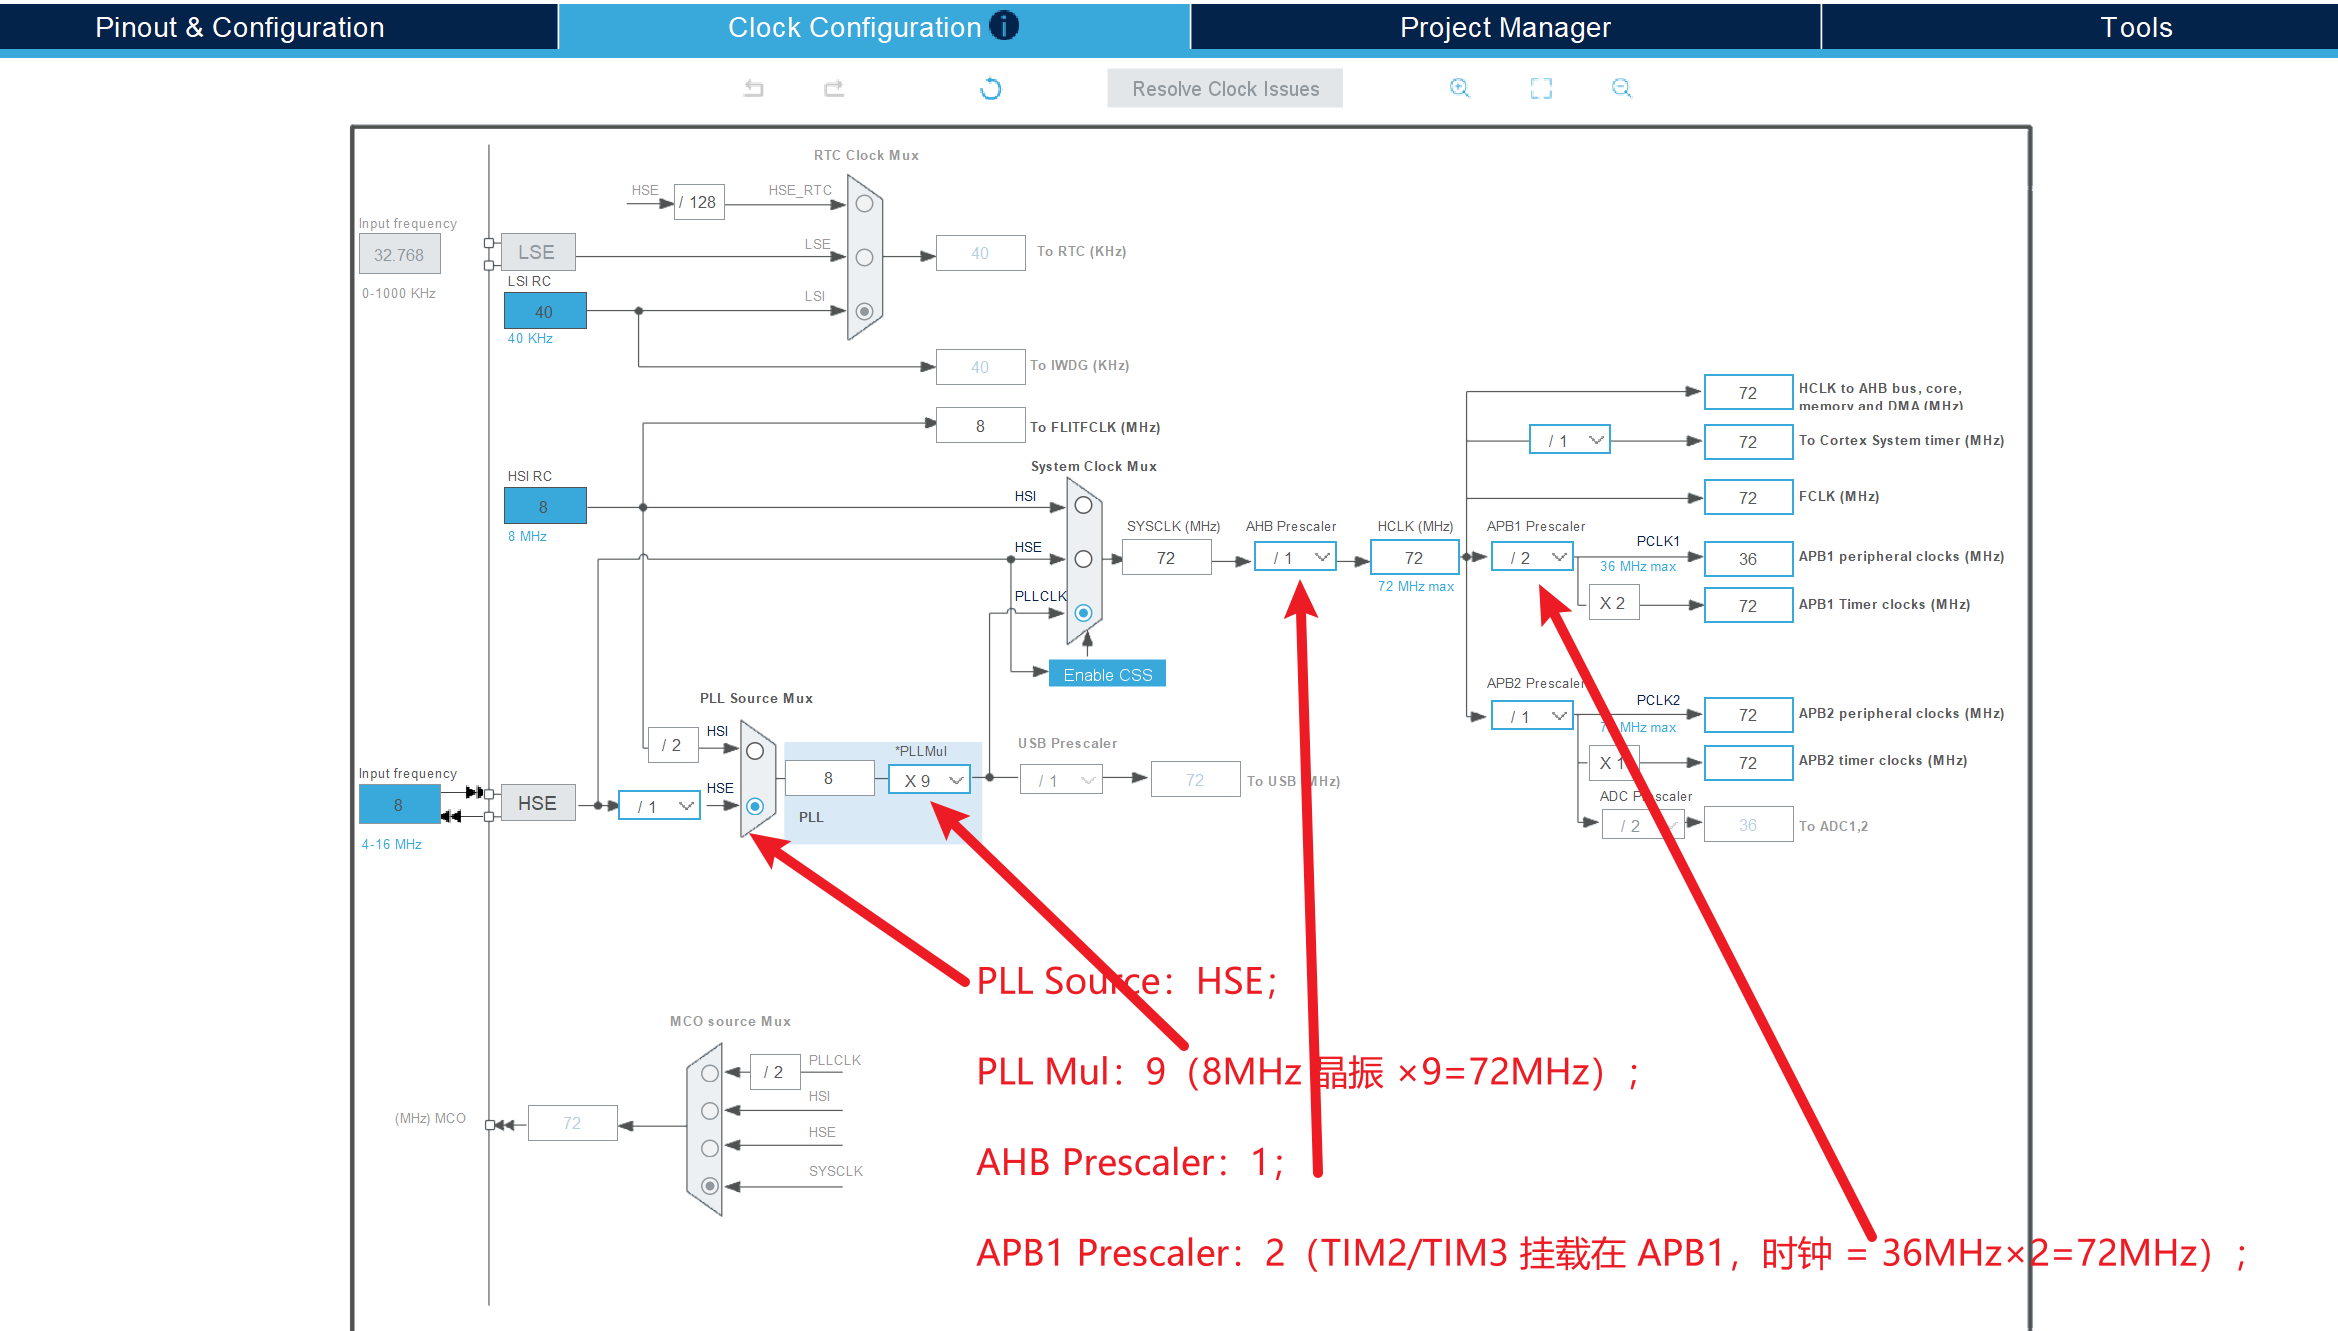Select LSE in RTC Clock Mux
The height and width of the screenshot is (1331, 2338).
pos(865,257)
